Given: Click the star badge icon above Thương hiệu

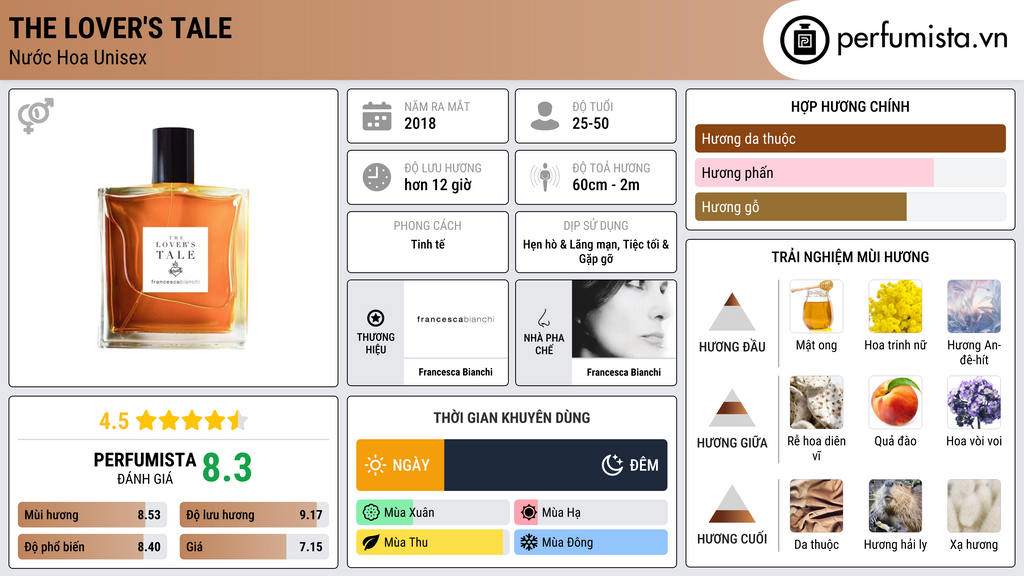Looking at the screenshot, I should tap(376, 318).
